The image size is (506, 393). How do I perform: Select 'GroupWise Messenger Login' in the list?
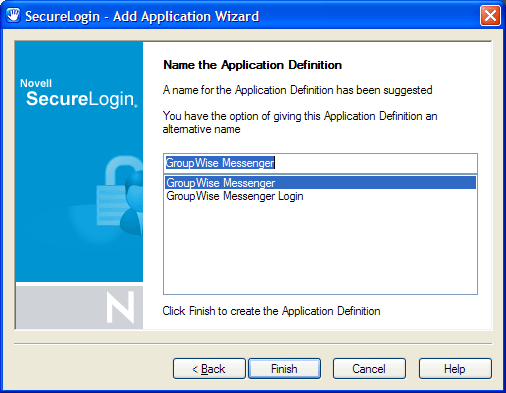coord(320,196)
